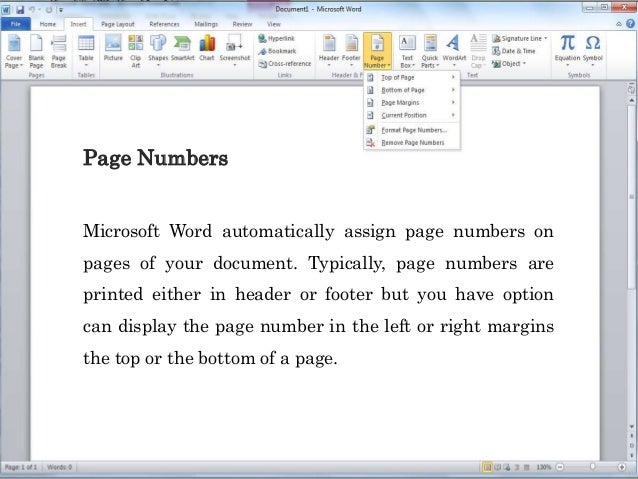Image resolution: width=638 pixels, height=479 pixels.
Task: Insert a Chart
Action: 207,49
